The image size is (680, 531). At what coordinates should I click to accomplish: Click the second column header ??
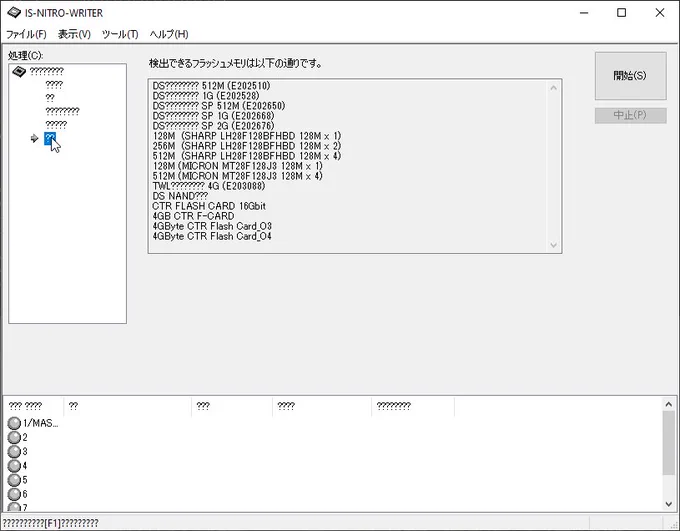[x=128, y=406]
